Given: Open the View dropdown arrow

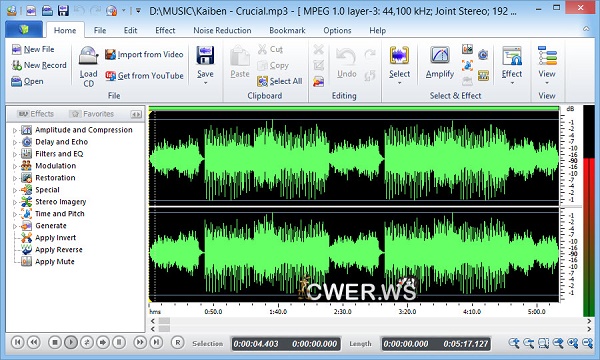Looking at the screenshot, I should point(547,83).
